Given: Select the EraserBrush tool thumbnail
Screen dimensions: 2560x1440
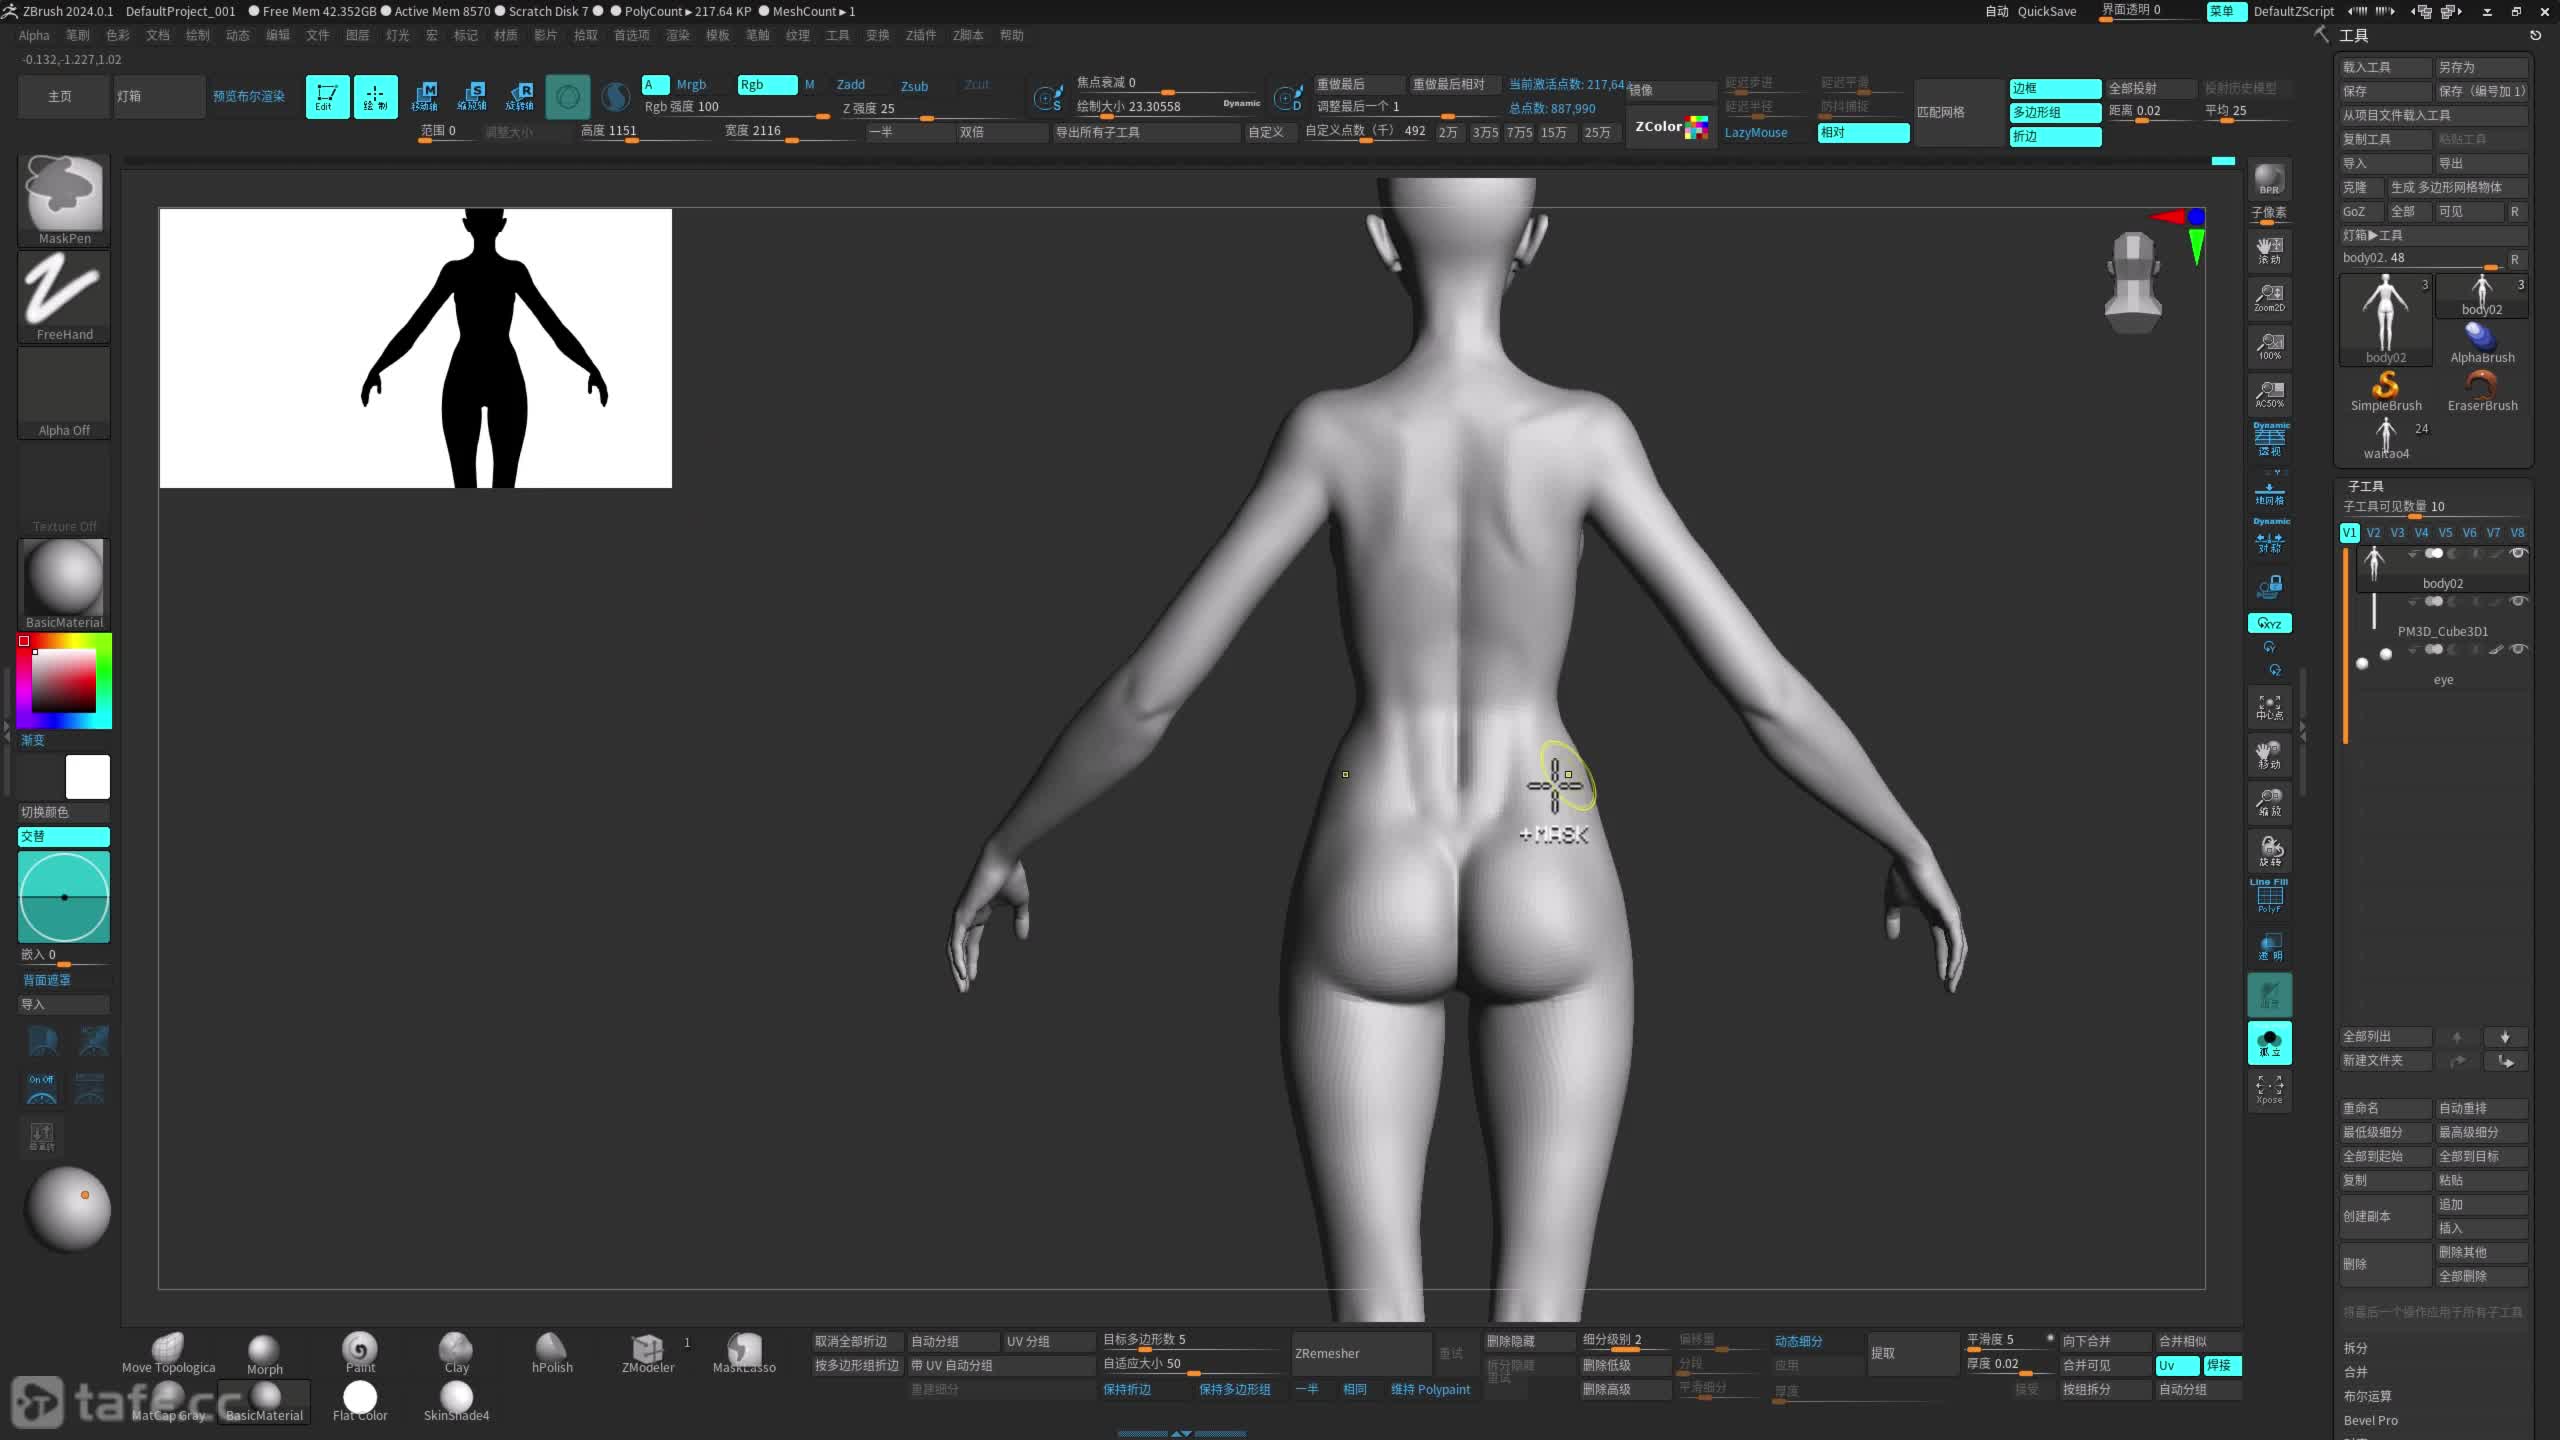Looking at the screenshot, I should coord(2482,391).
